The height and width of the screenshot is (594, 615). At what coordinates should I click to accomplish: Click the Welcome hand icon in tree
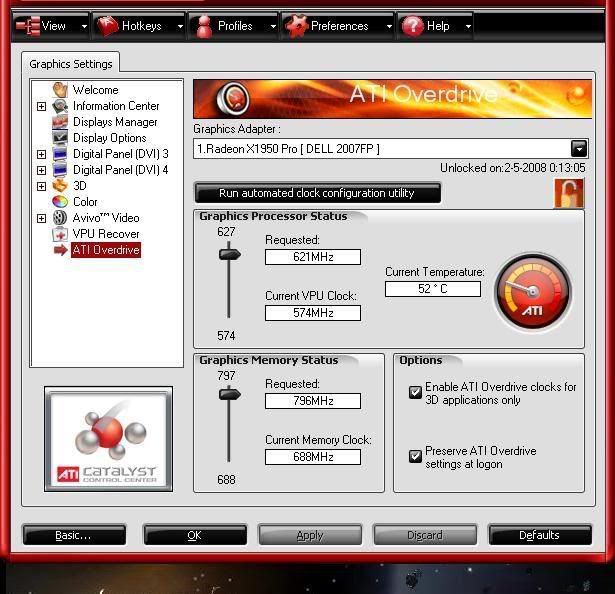coord(60,90)
